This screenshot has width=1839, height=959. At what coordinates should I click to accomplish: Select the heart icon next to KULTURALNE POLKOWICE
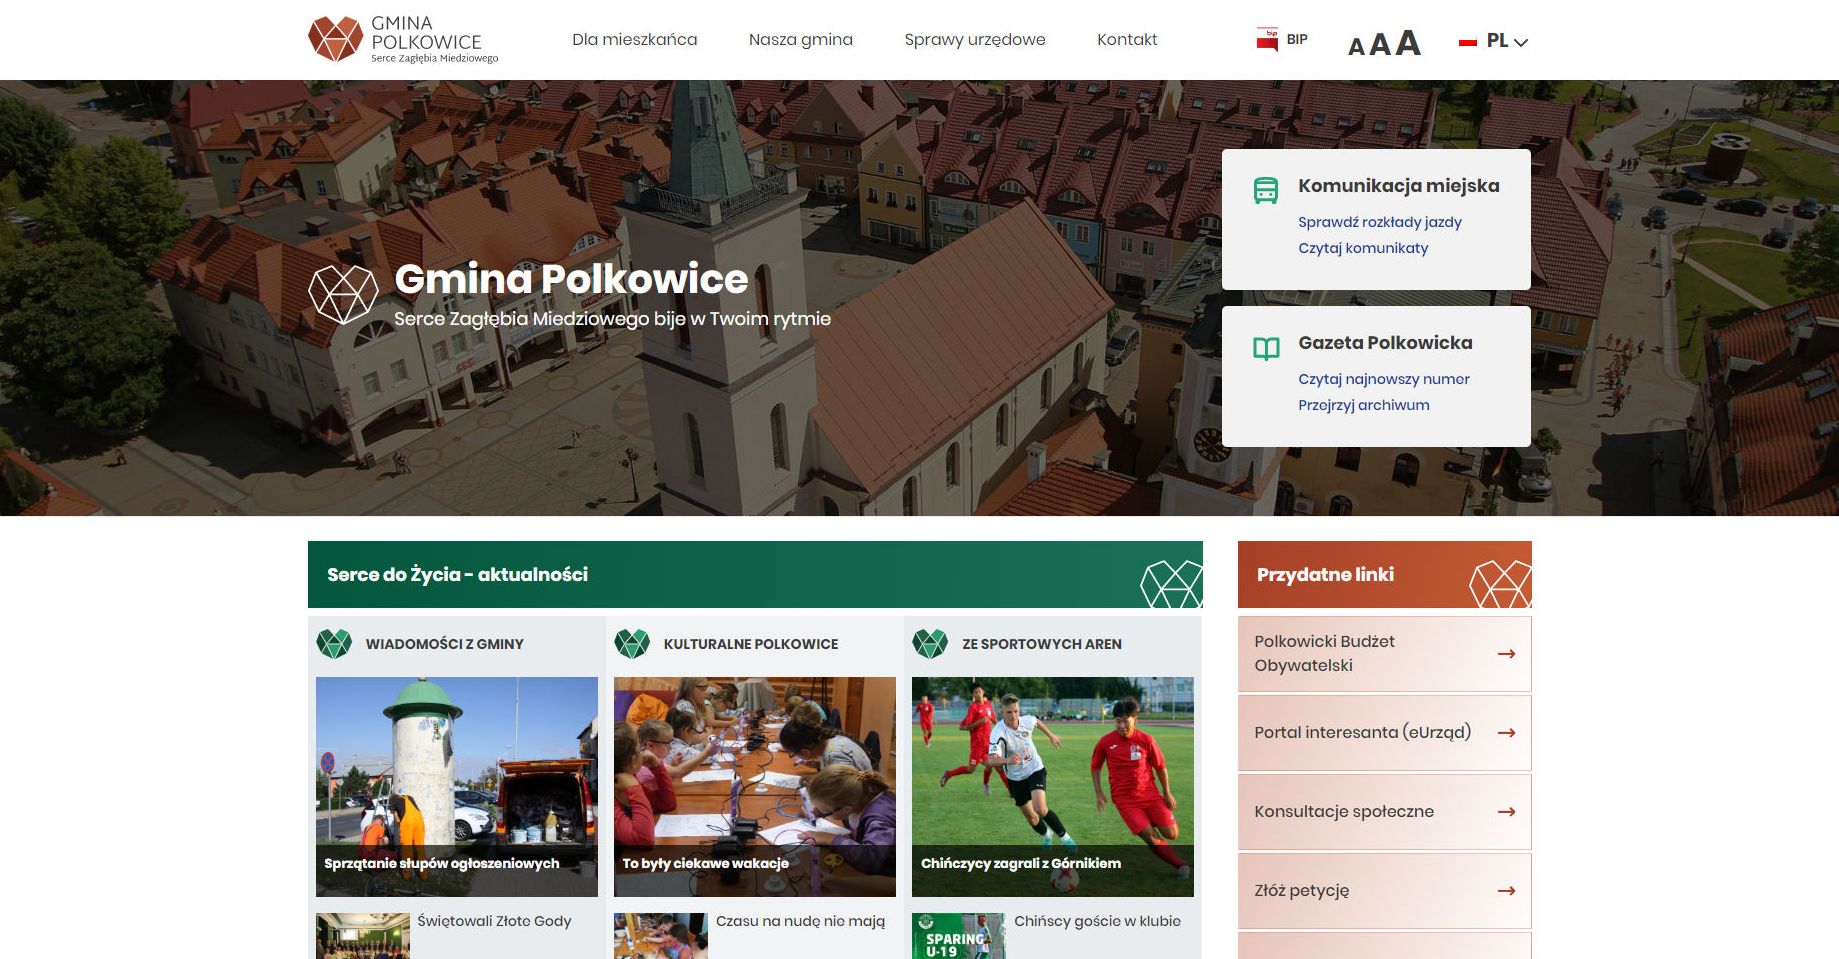click(633, 644)
